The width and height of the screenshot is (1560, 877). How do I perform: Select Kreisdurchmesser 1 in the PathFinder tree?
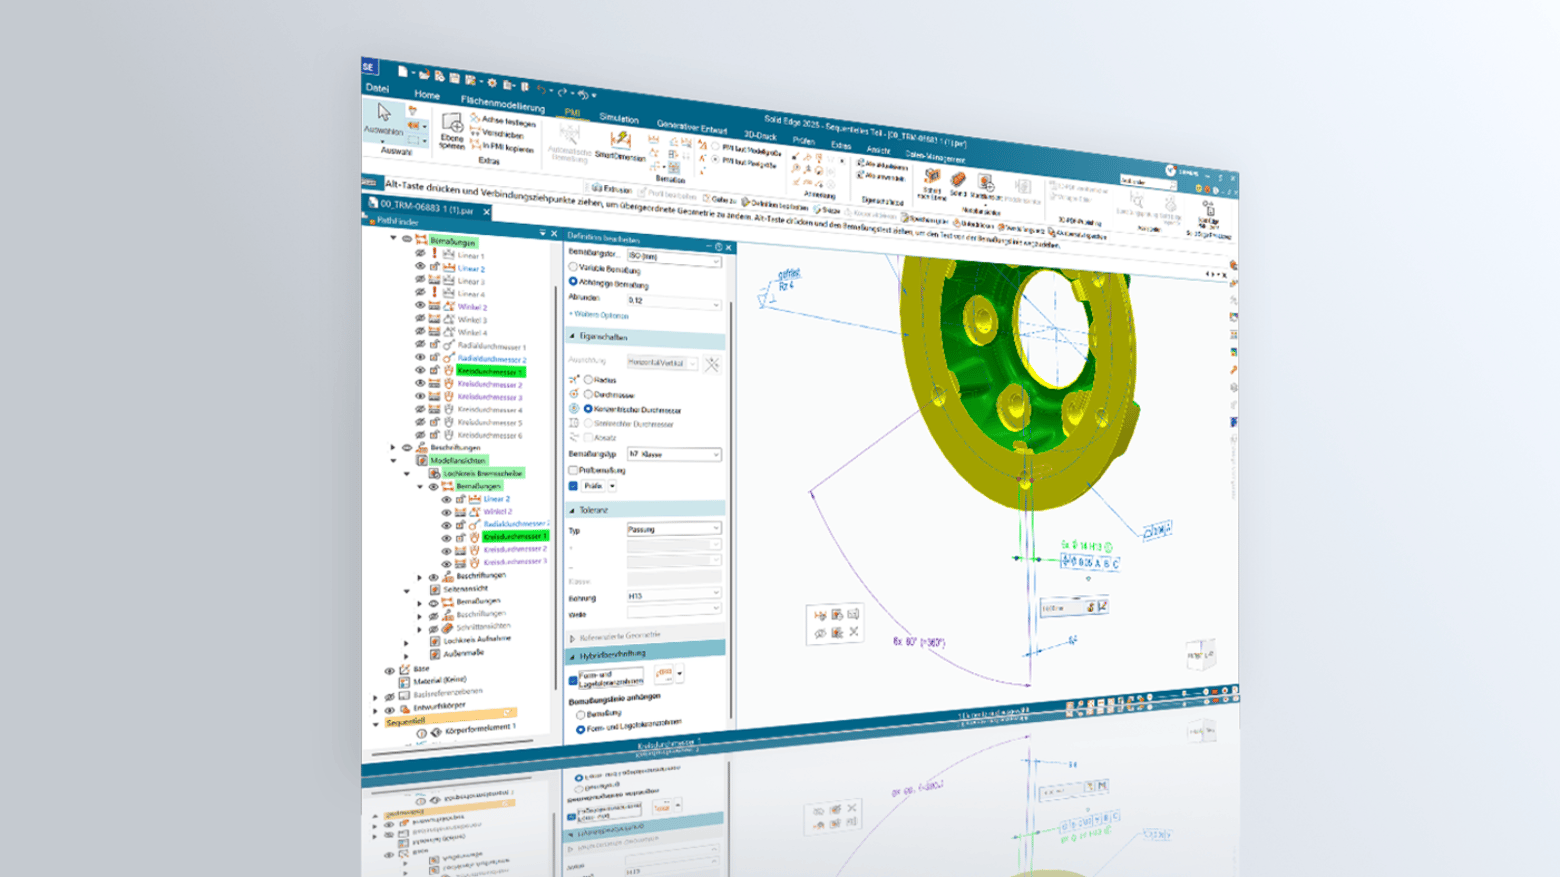489,371
